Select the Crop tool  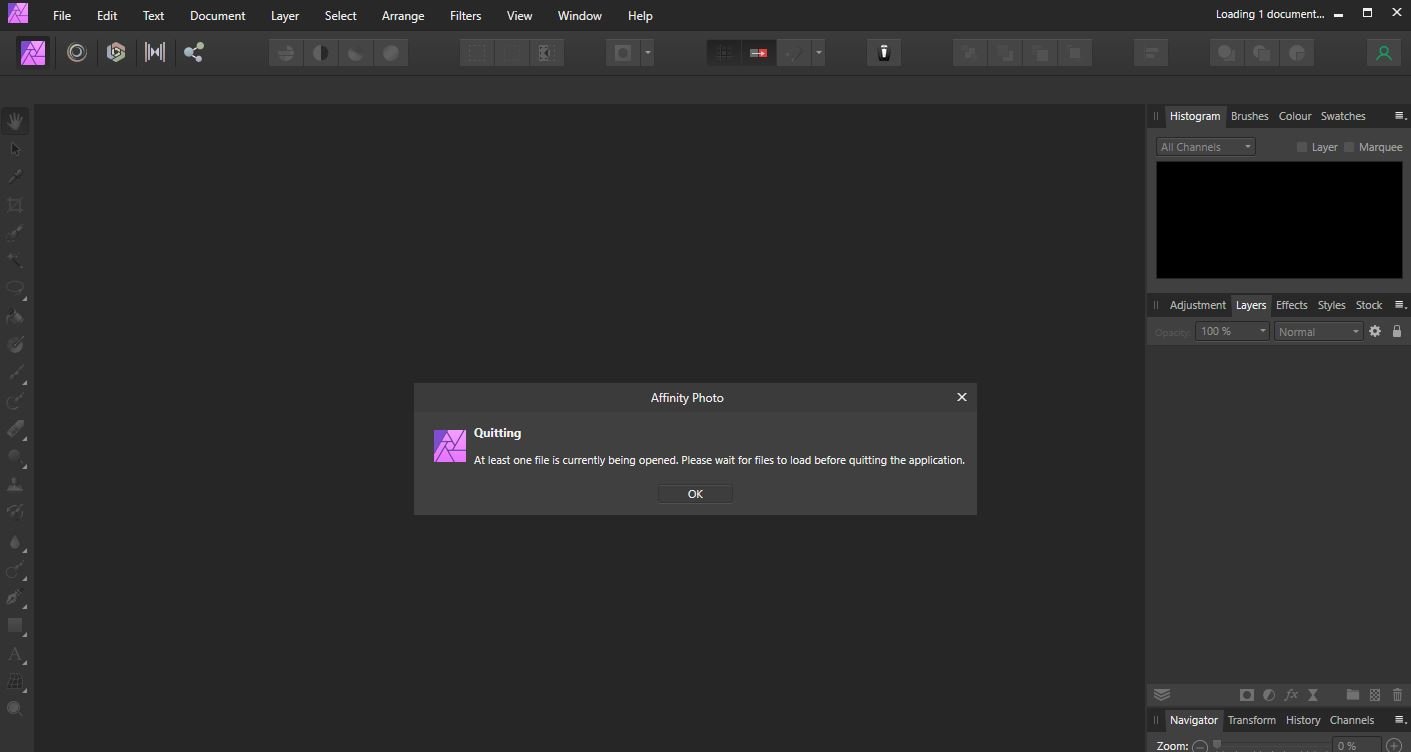(15, 205)
